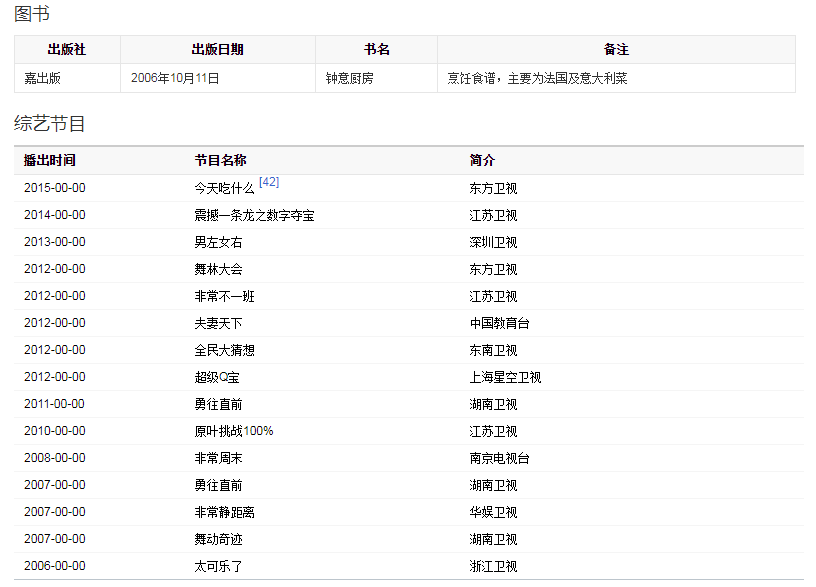Select the 今天吃什么 show name

point(224,188)
